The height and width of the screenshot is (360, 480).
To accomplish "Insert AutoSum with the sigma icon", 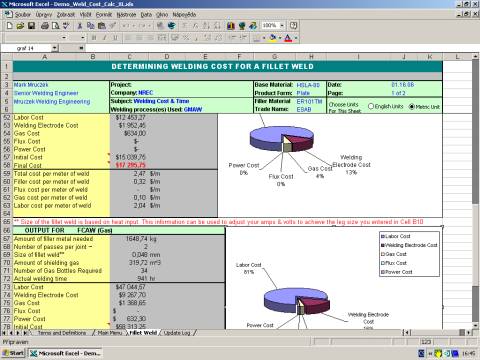I will 185,26.
